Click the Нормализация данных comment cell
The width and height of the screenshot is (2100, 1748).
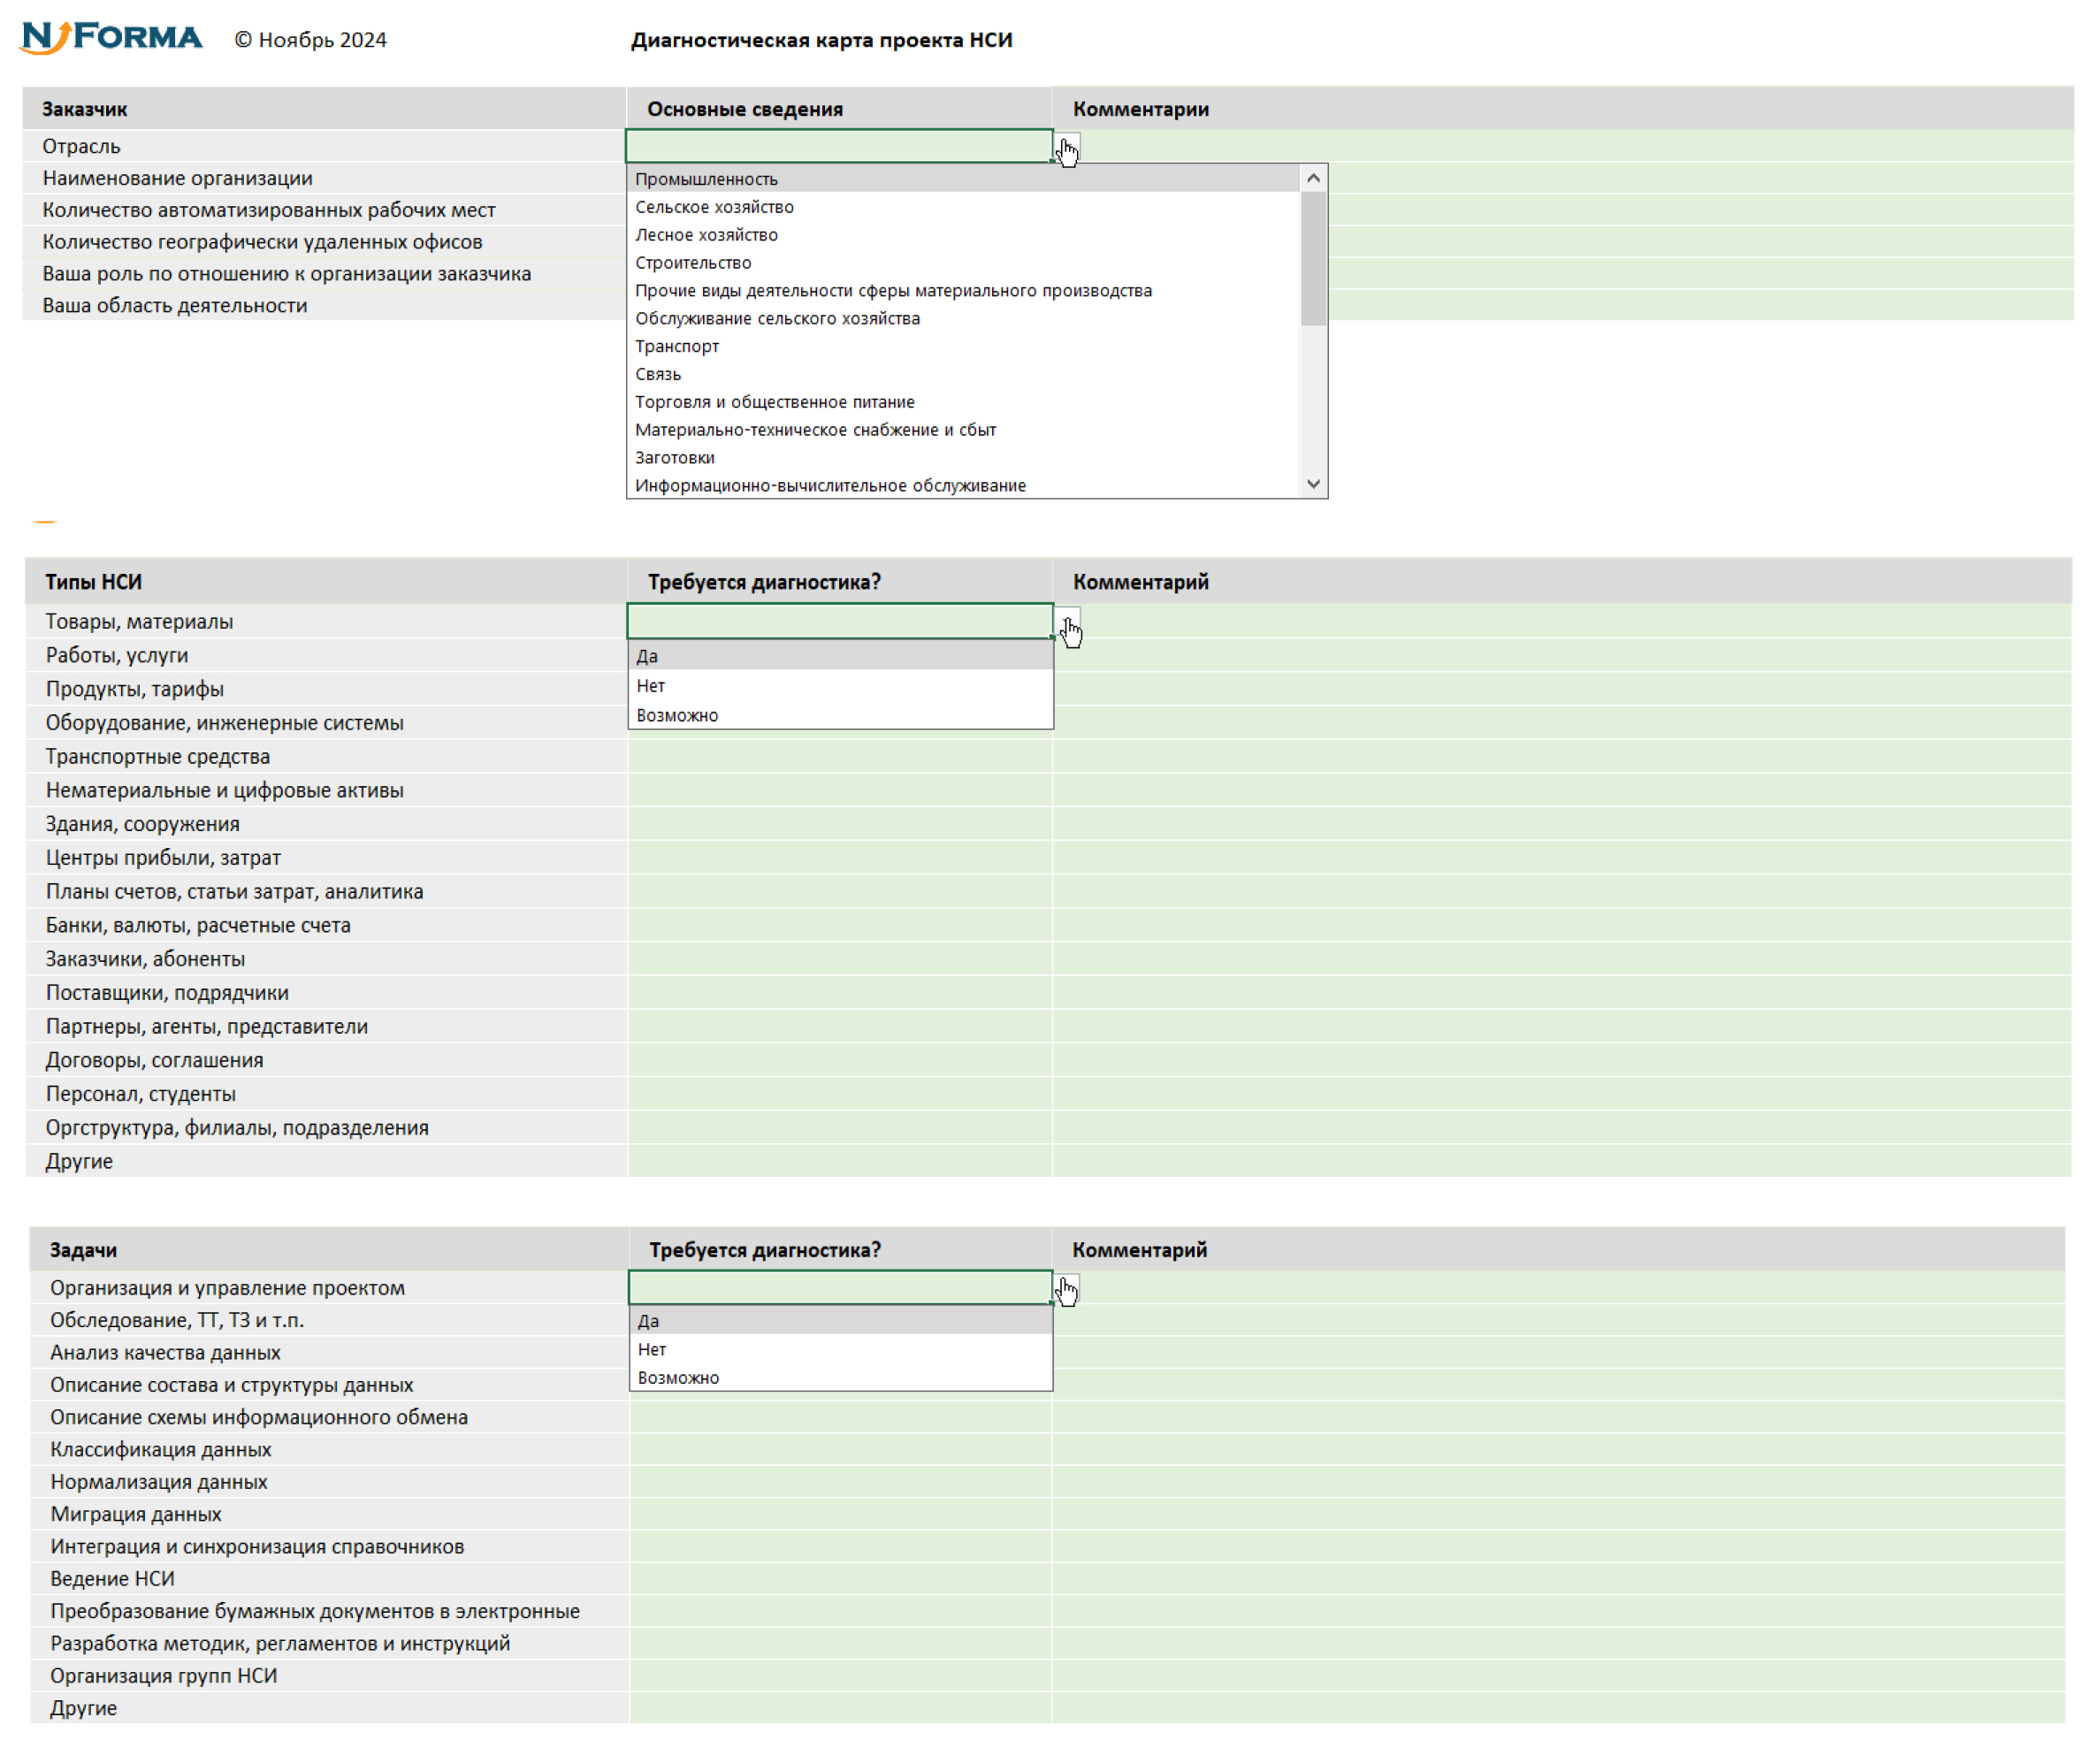coord(1560,1483)
